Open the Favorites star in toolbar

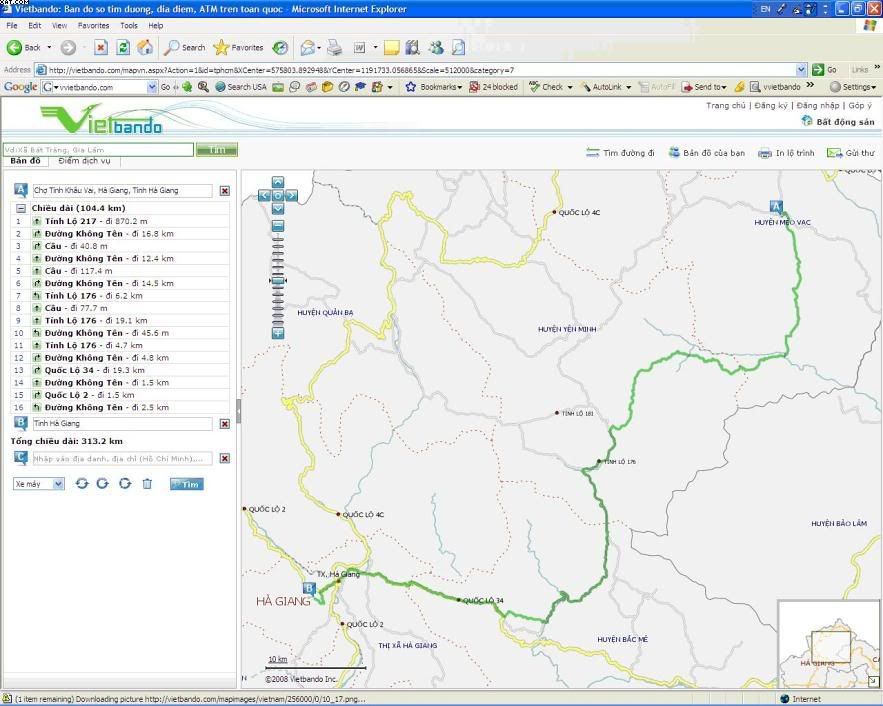[x=238, y=48]
